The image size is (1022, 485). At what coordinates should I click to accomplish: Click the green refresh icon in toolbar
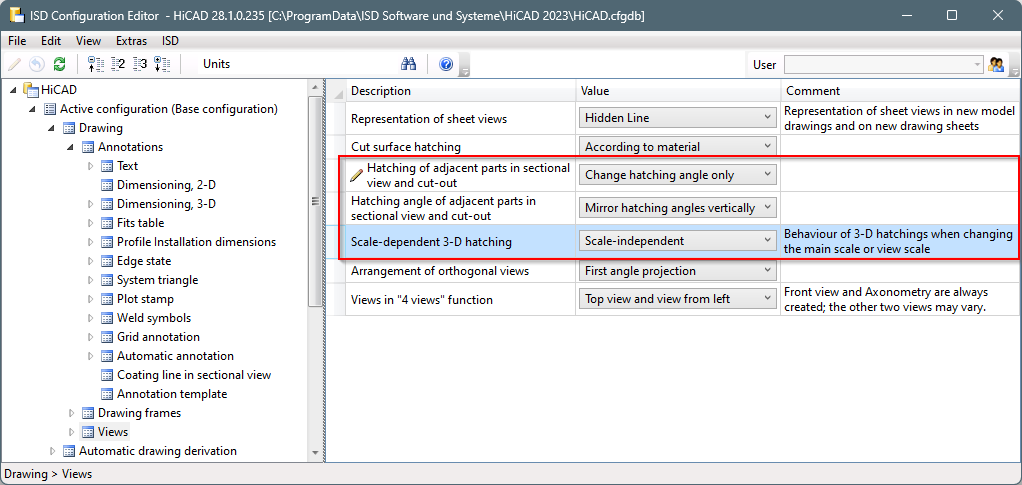[x=59, y=64]
